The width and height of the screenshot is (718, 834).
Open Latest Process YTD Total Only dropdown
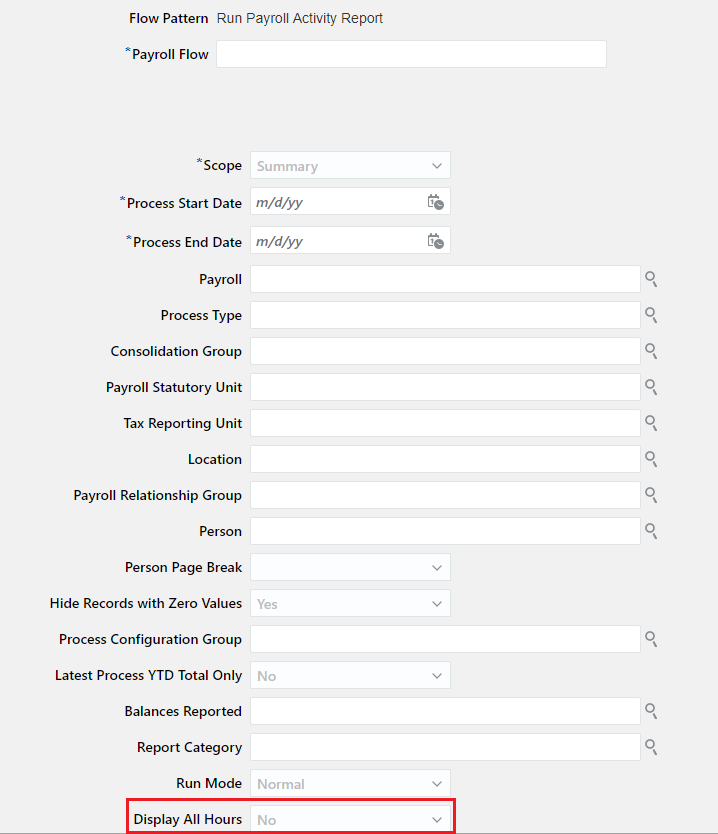(437, 676)
